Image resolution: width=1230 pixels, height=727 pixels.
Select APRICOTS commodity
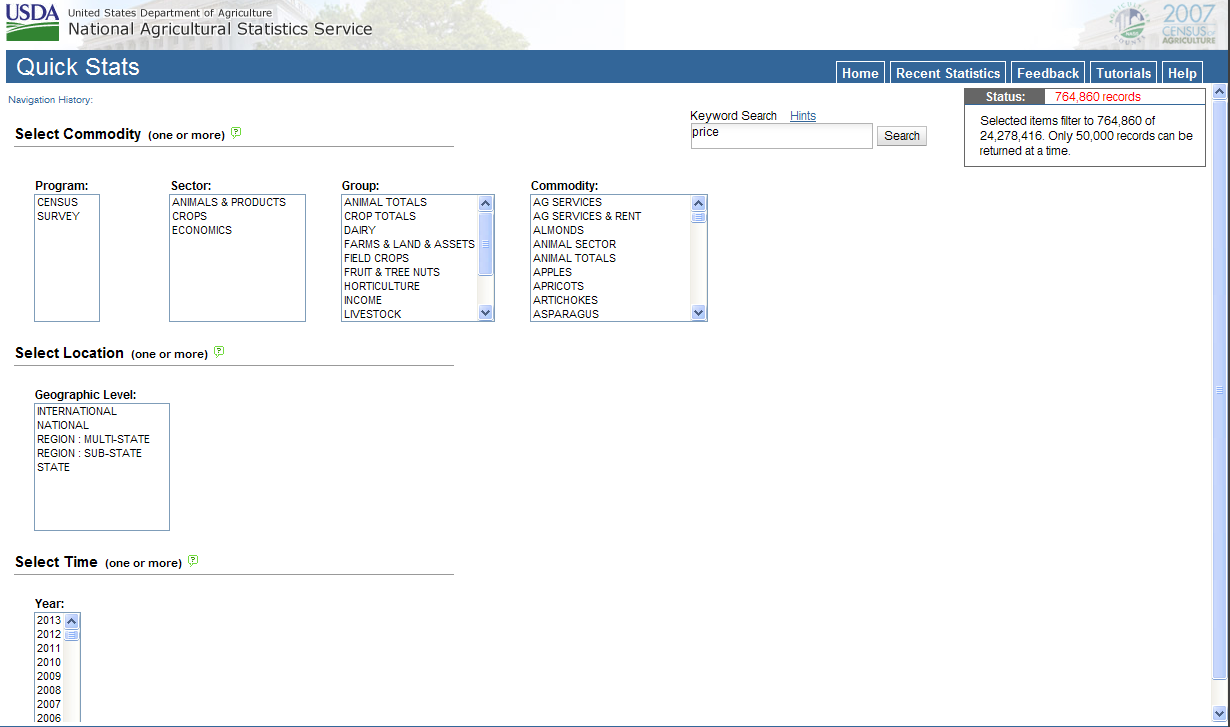pos(611,286)
